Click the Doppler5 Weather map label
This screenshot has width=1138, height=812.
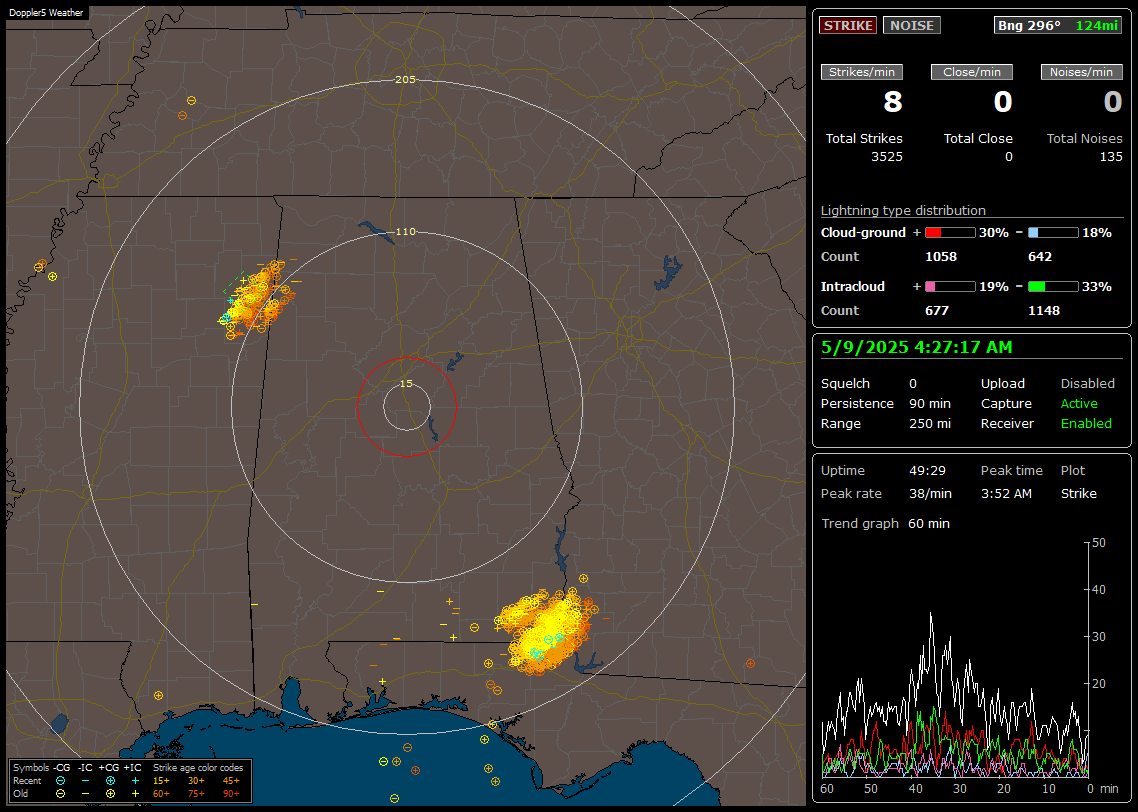pos(46,13)
